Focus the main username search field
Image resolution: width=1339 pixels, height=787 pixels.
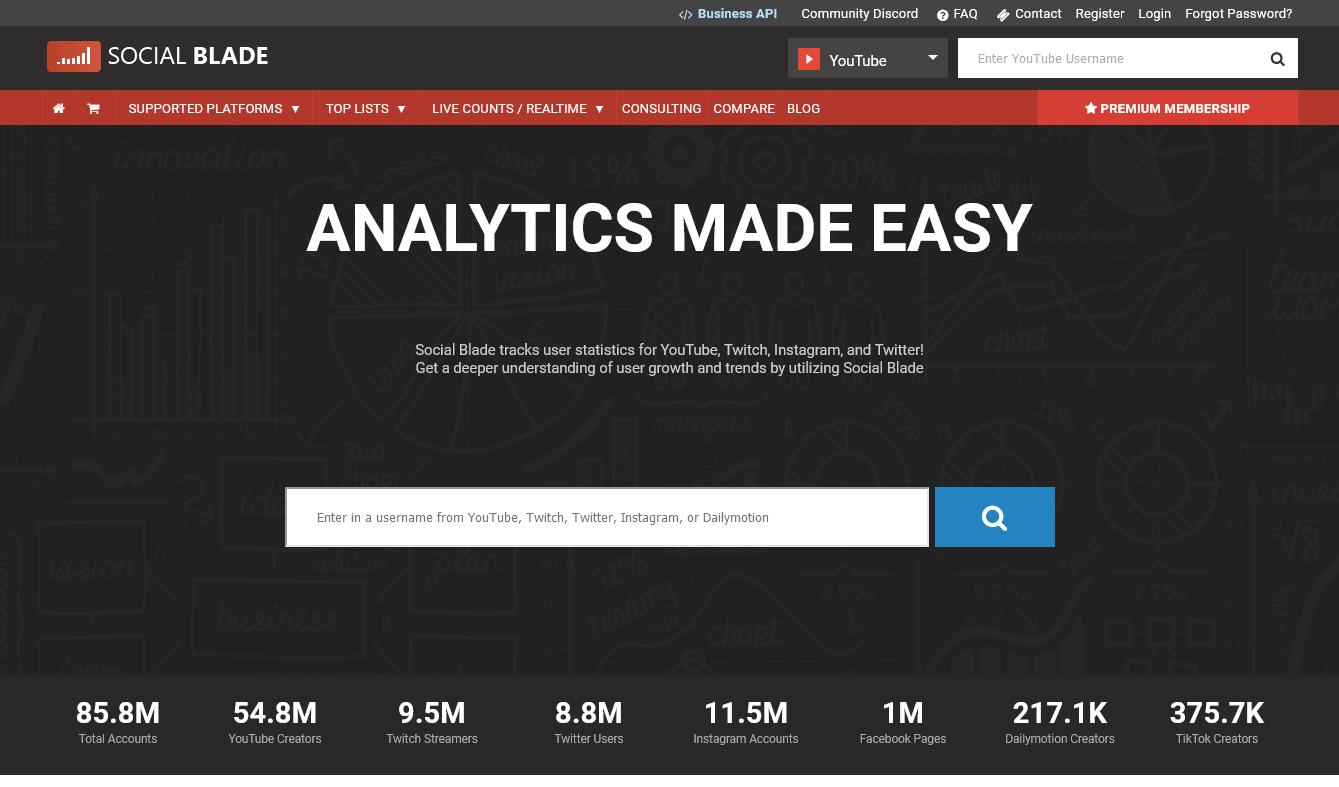pos(607,517)
